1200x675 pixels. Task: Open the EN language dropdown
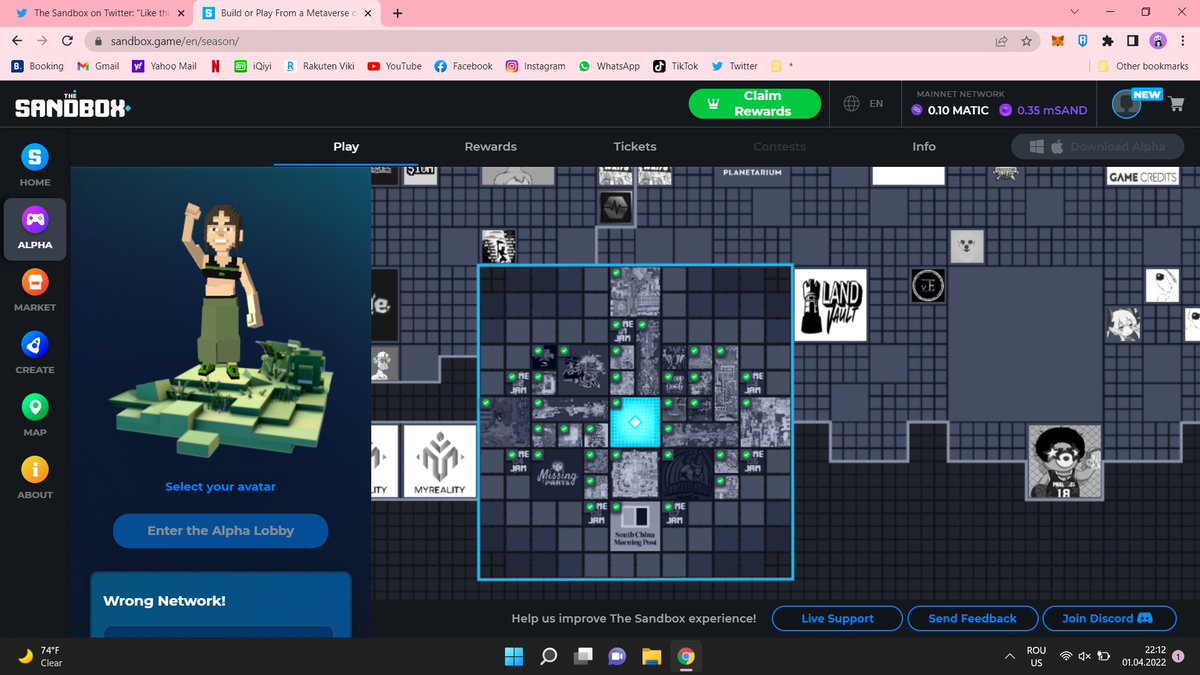(876, 103)
